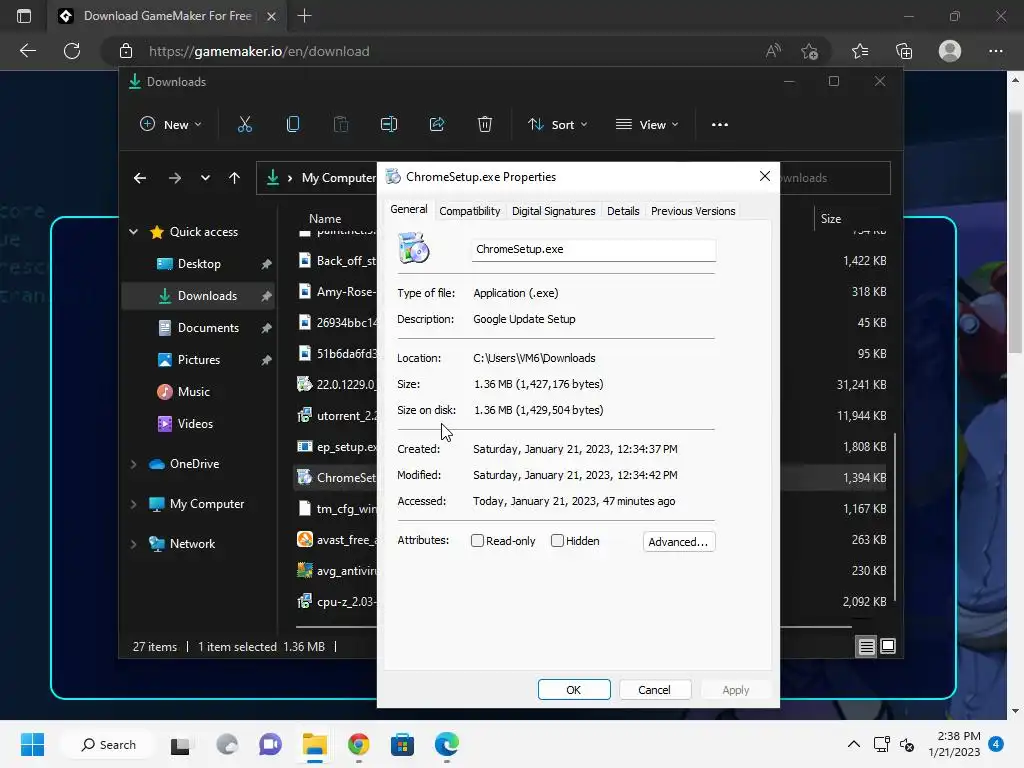Open Task View from the taskbar
The image size is (1024, 768).
[180, 745]
